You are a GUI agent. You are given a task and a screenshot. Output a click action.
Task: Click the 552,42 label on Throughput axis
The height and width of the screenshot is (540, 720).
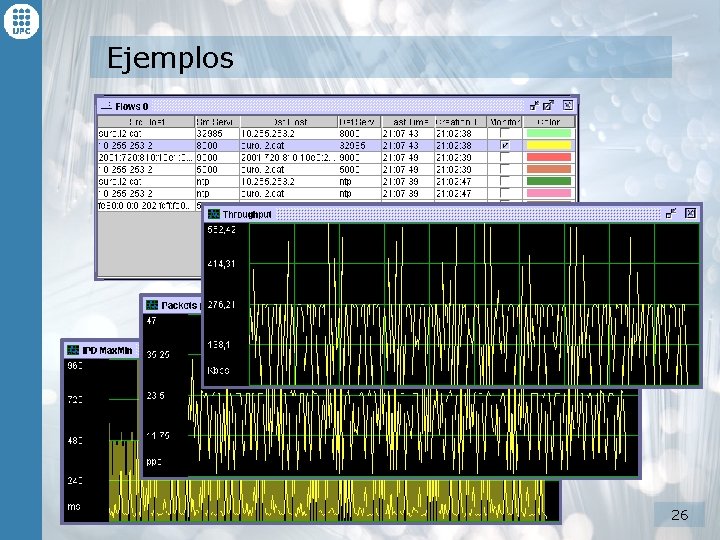coord(222,229)
